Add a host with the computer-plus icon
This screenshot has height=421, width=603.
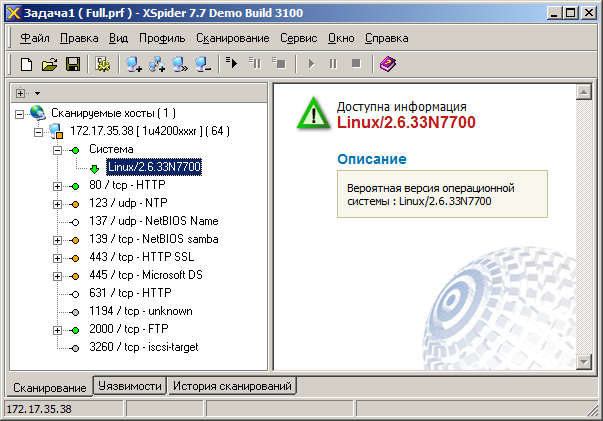click(134, 64)
